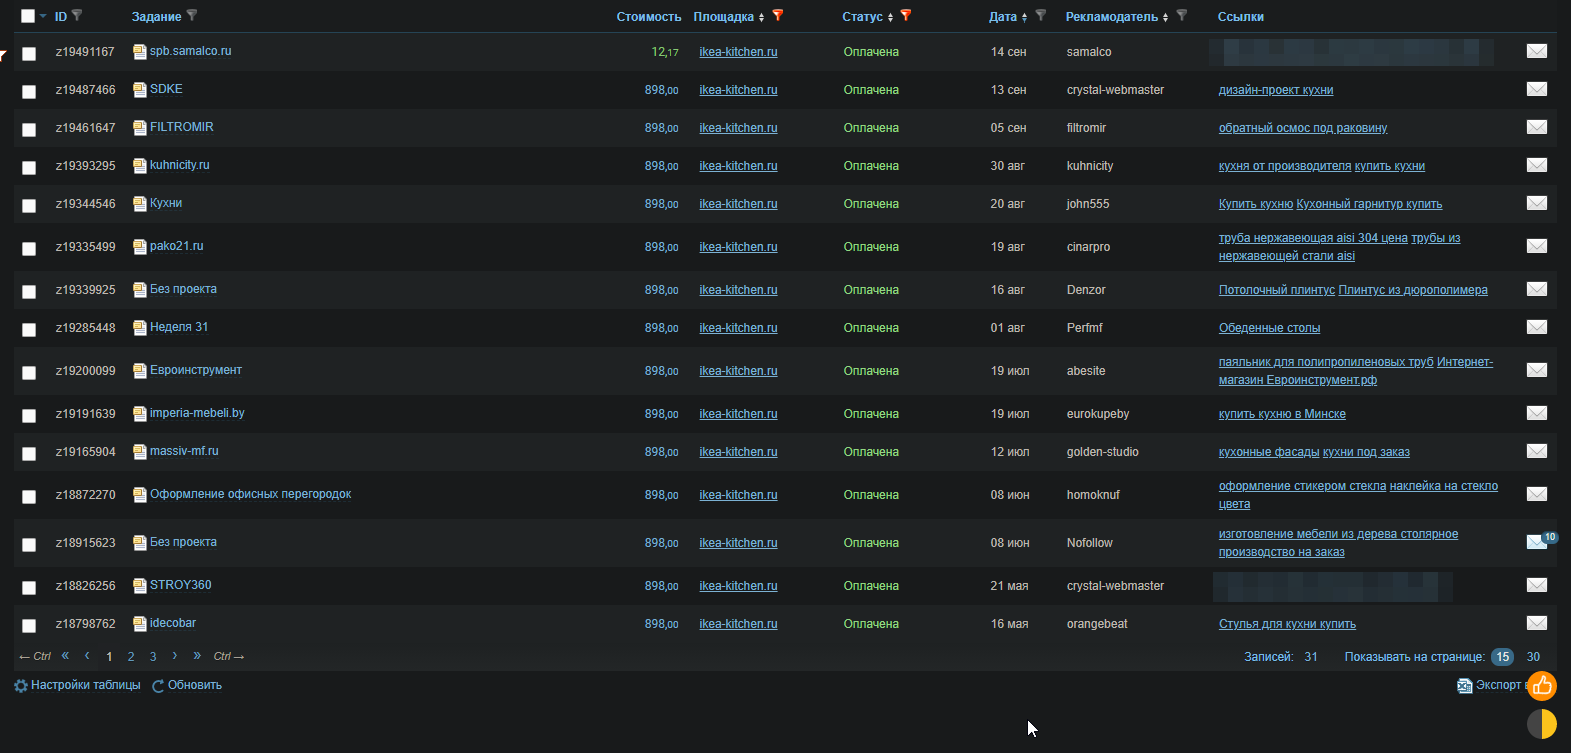This screenshot has height=753, width=1571.
Task: Click the gear icon for table settings
Action: coord(21,686)
